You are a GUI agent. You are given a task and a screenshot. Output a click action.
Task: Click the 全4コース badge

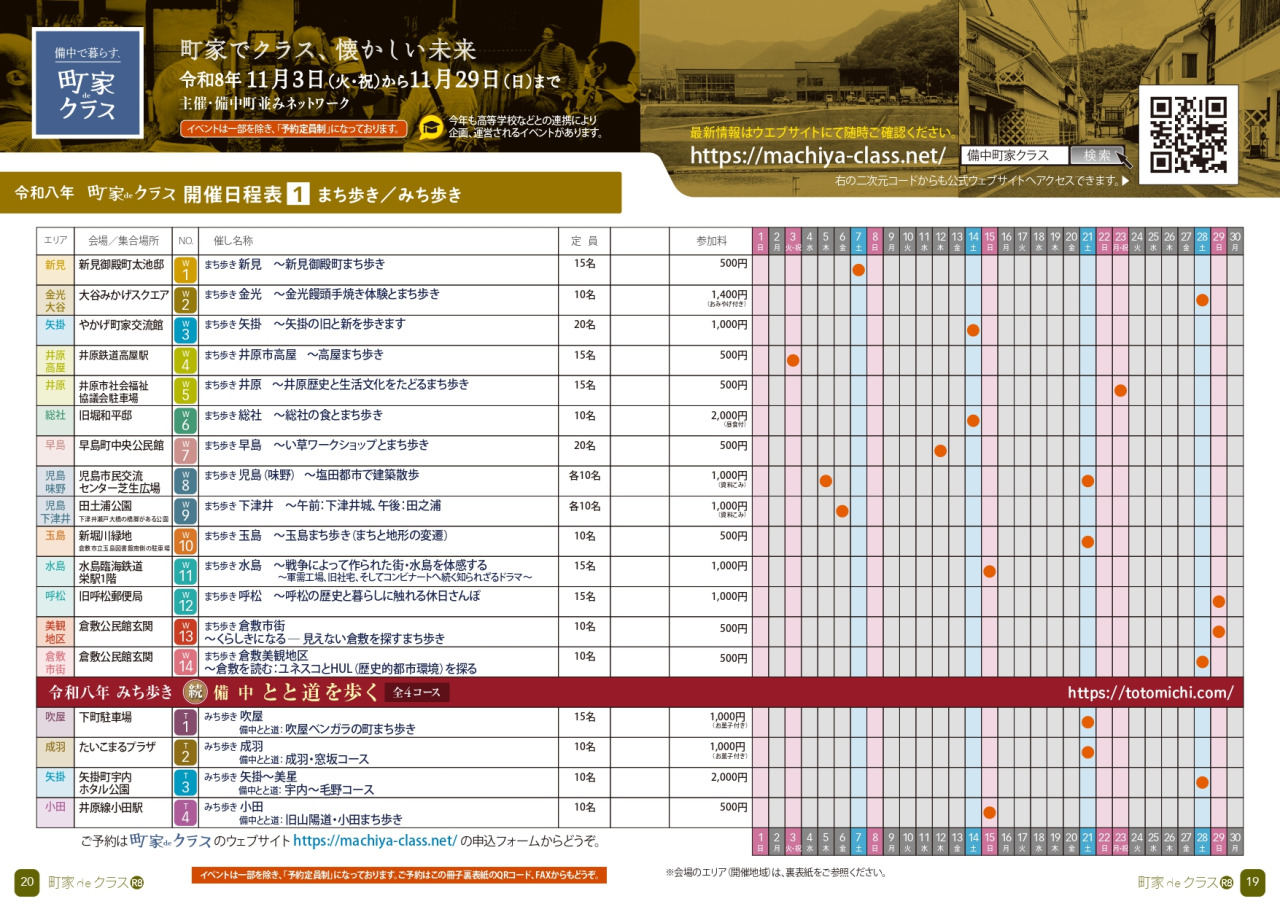point(417,692)
